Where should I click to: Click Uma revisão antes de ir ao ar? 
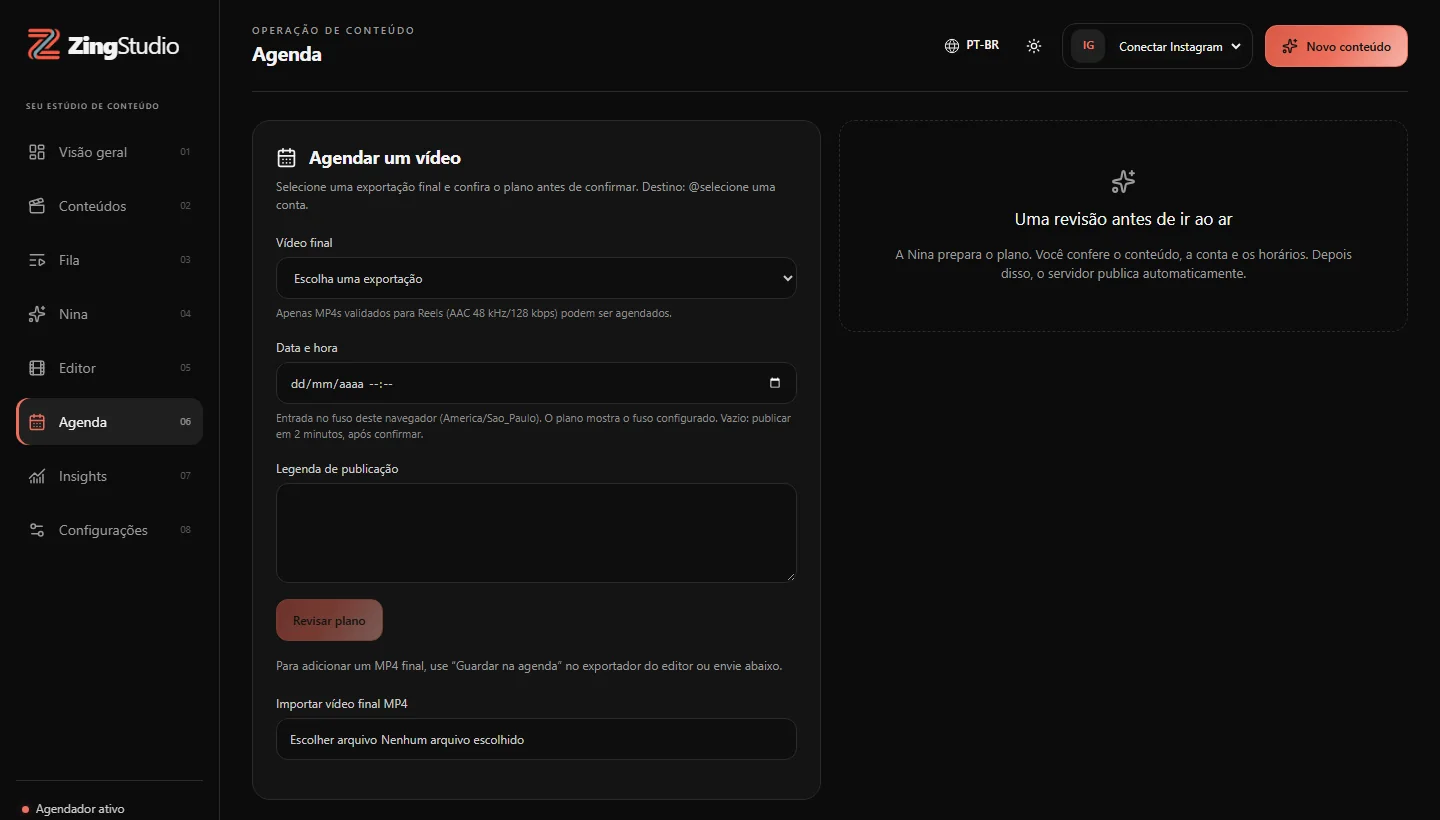[1123, 219]
